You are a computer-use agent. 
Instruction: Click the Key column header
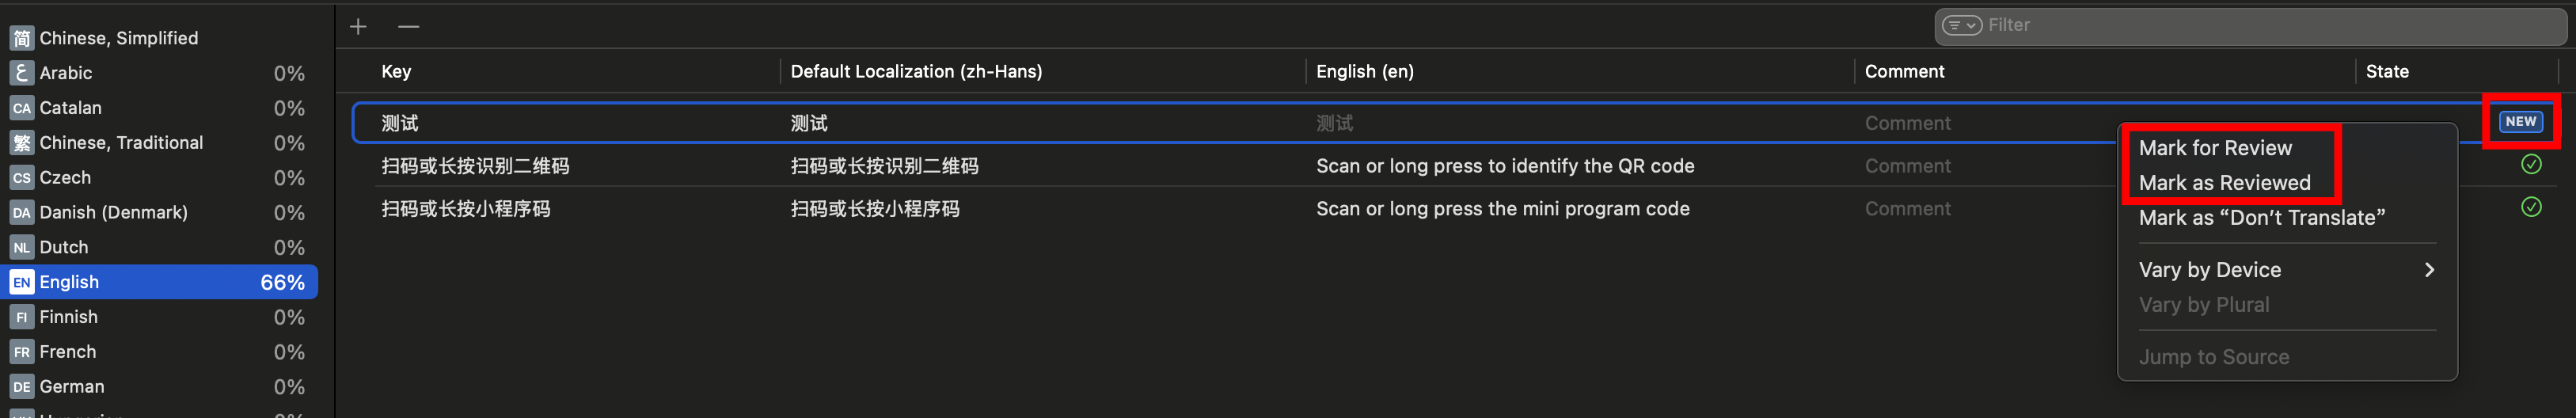[396, 72]
